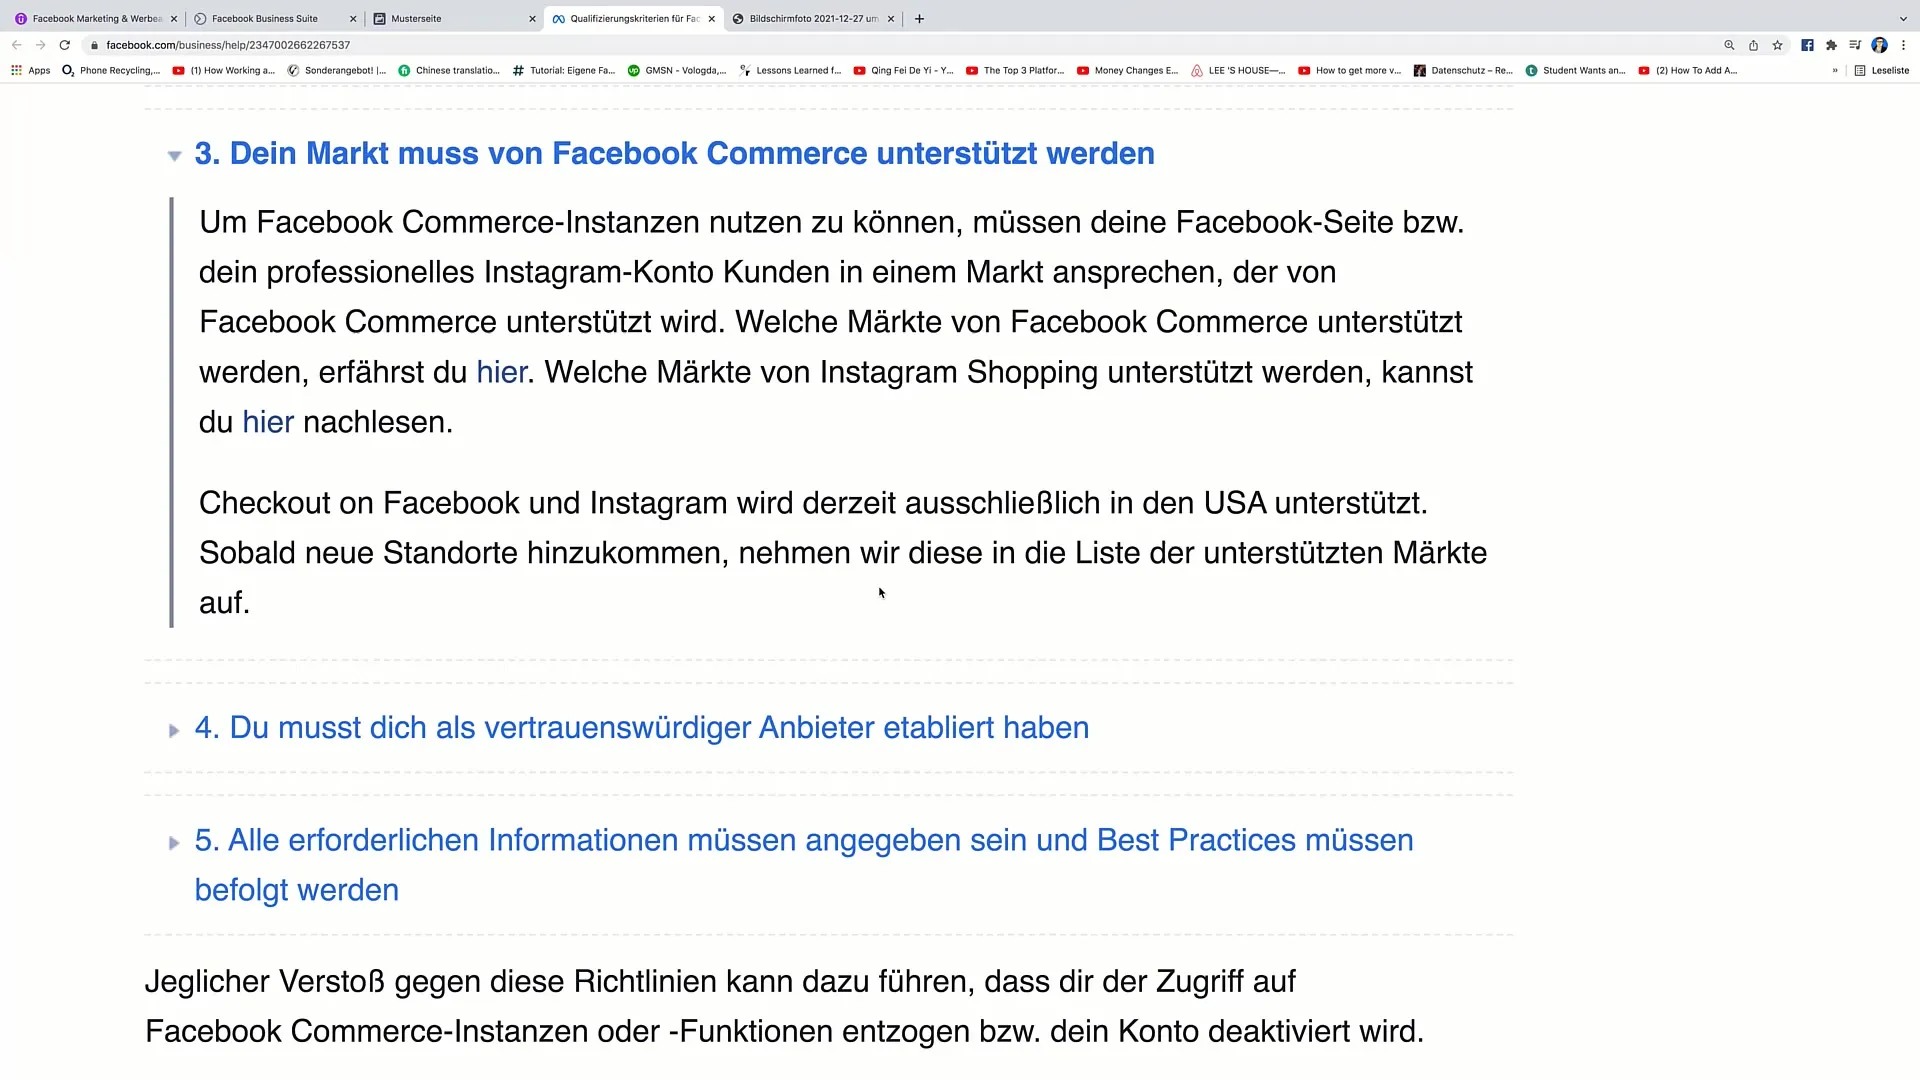Click the Facebook extension icon
This screenshot has width=1920, height=1080.
(1807, 45)
